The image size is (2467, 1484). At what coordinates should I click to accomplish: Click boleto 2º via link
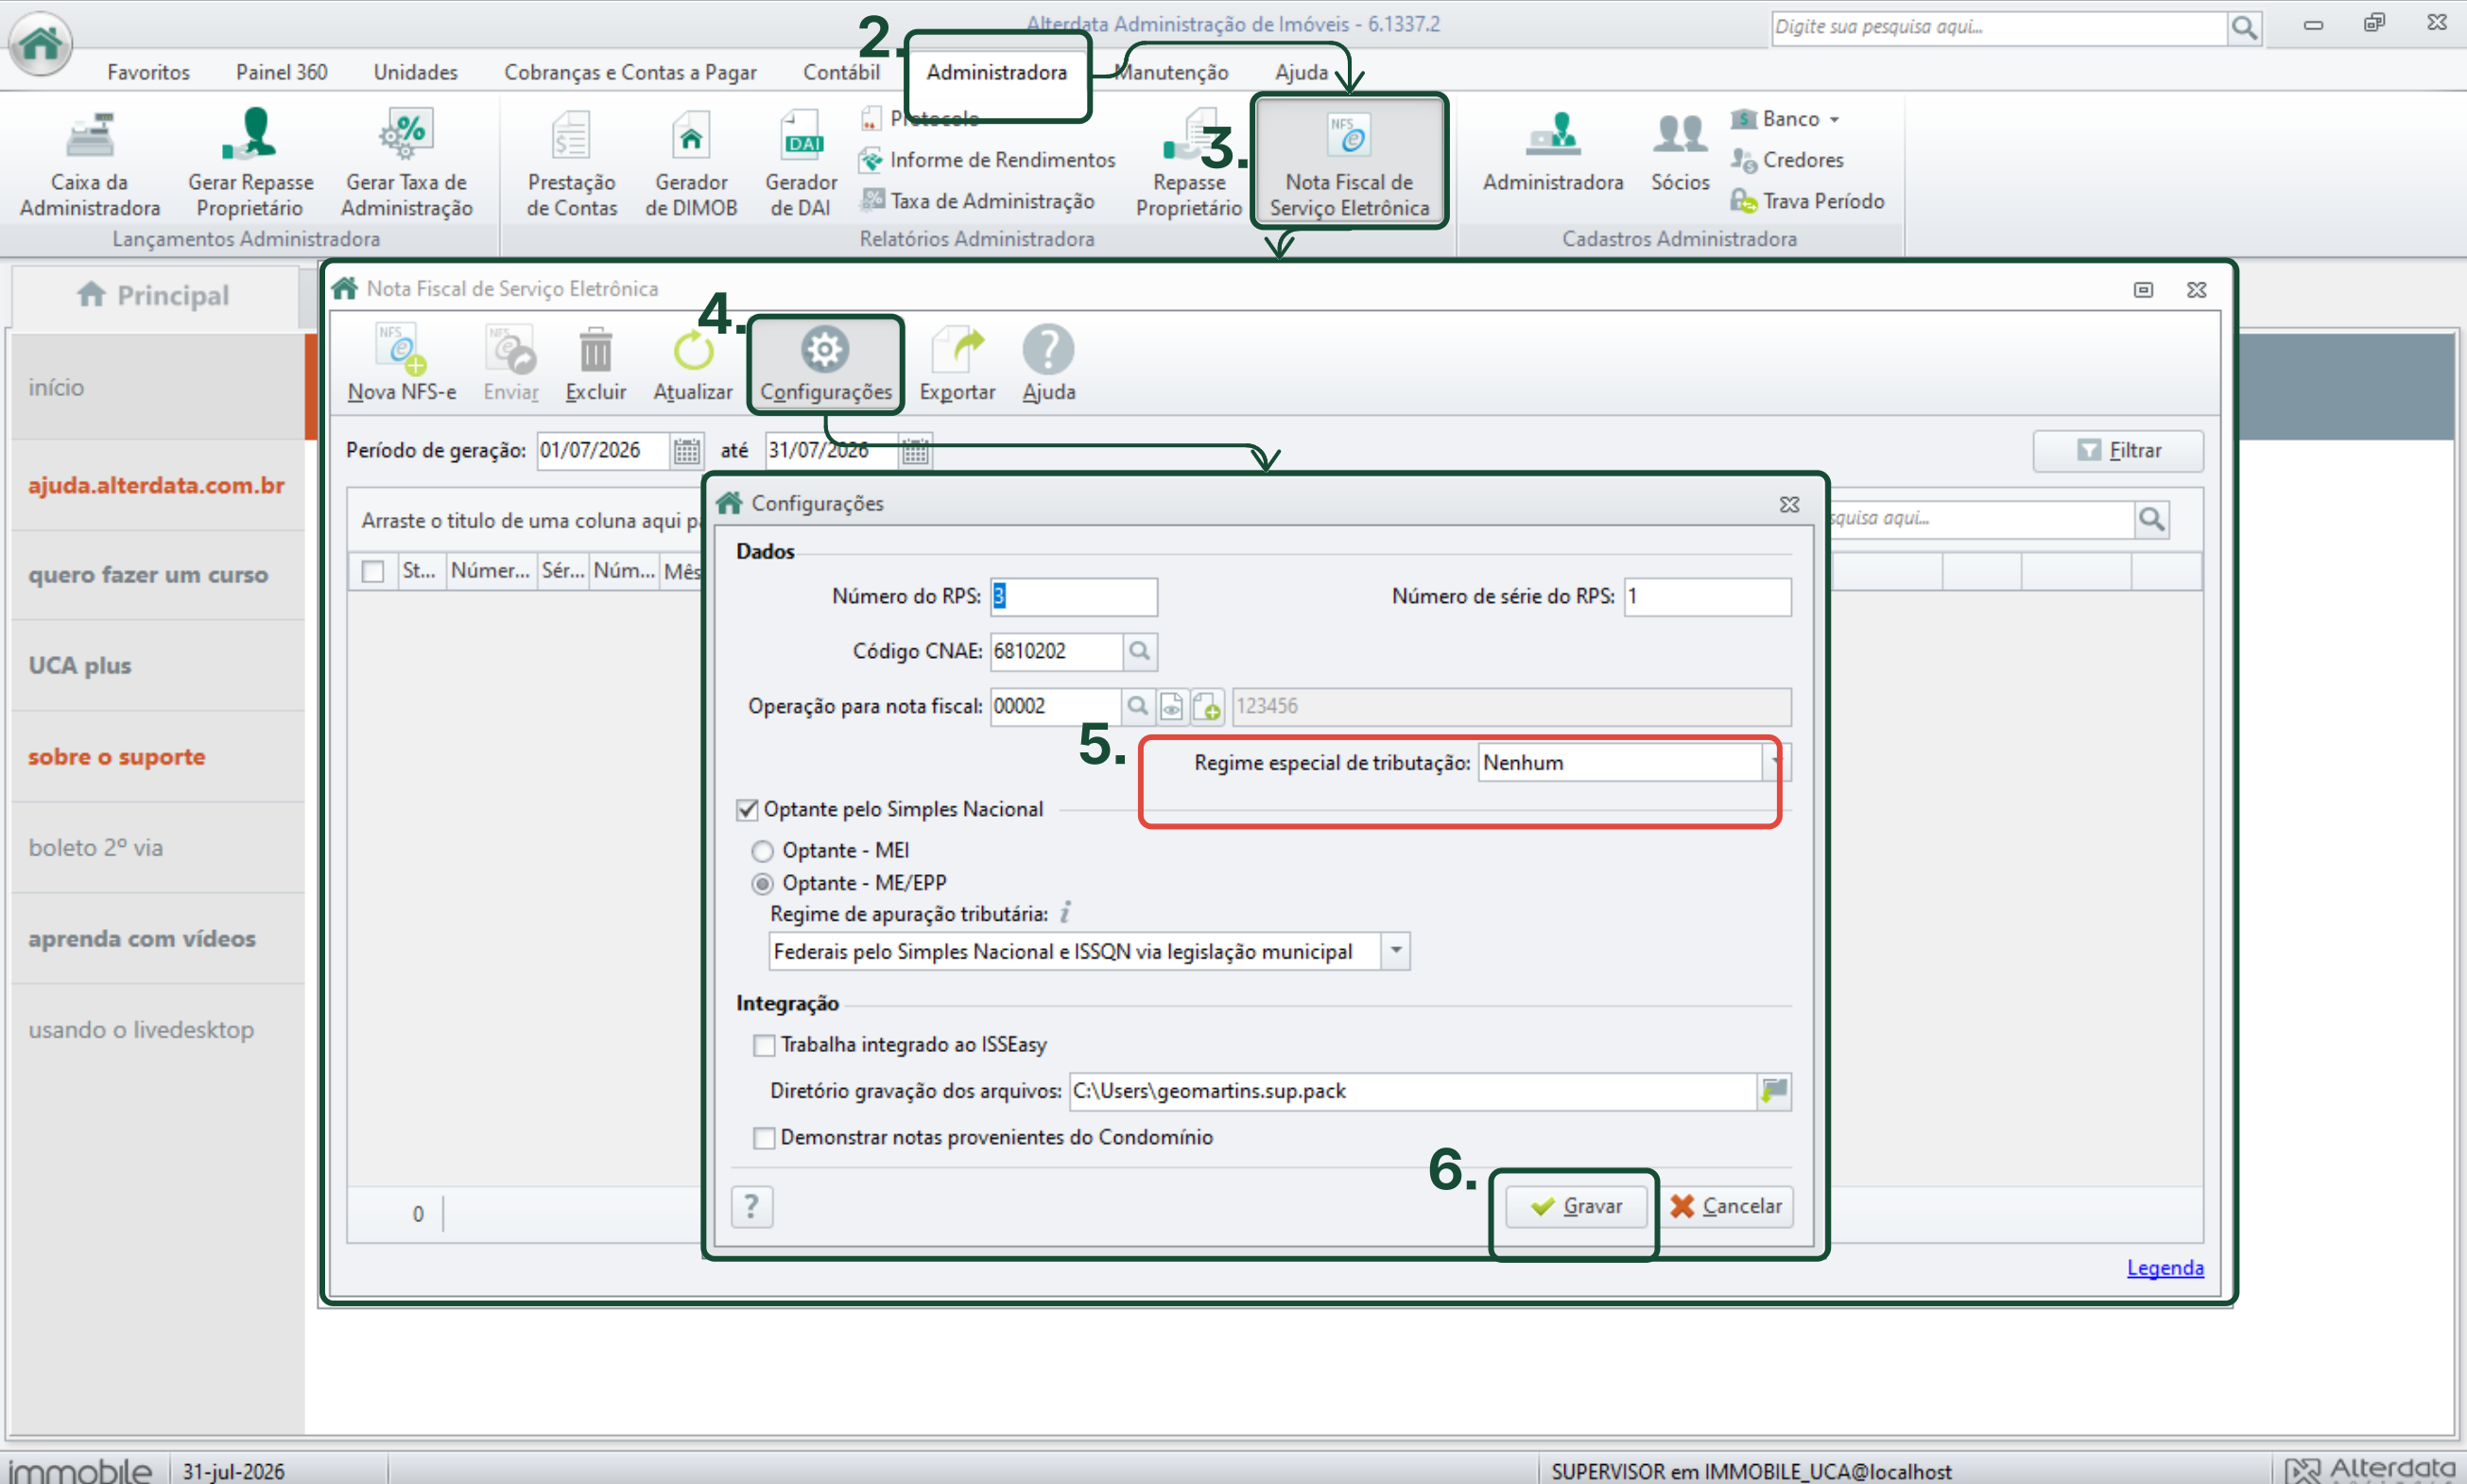click(95, 848)
